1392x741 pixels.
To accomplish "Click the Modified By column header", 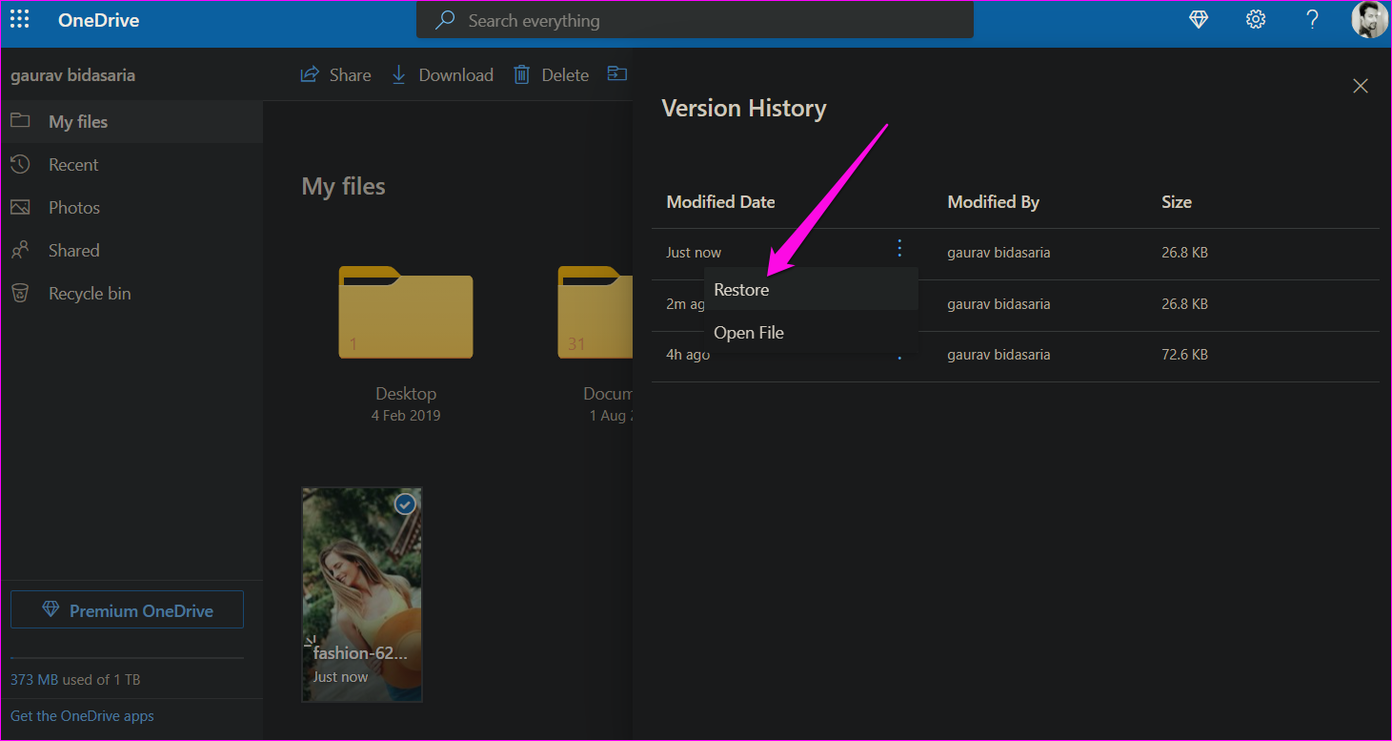I will [x=993, y=202].
